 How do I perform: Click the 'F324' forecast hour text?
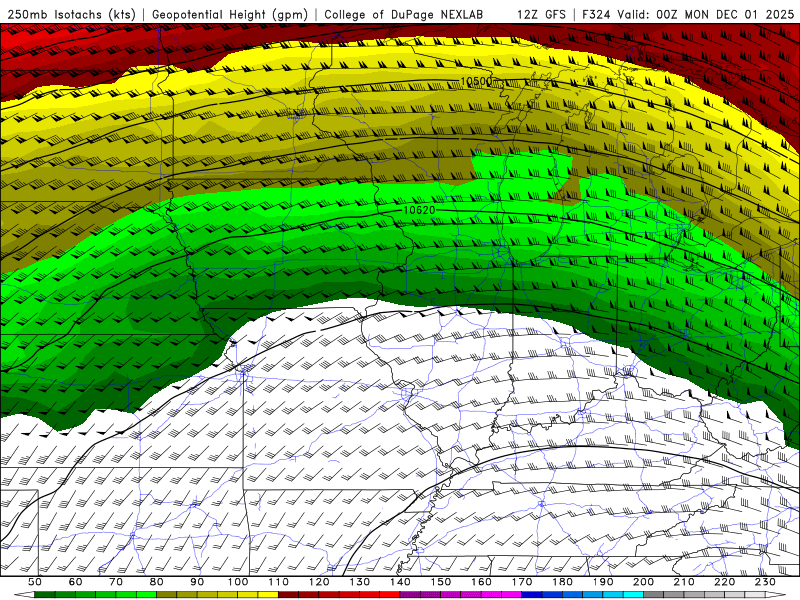coord(596,14)
